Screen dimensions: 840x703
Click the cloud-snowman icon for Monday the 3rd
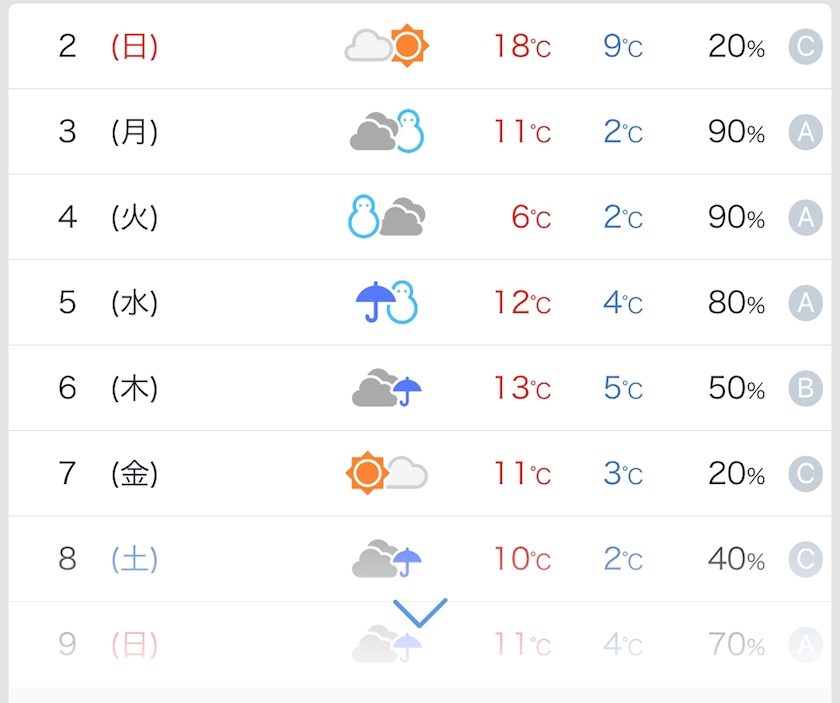[387, 131]
